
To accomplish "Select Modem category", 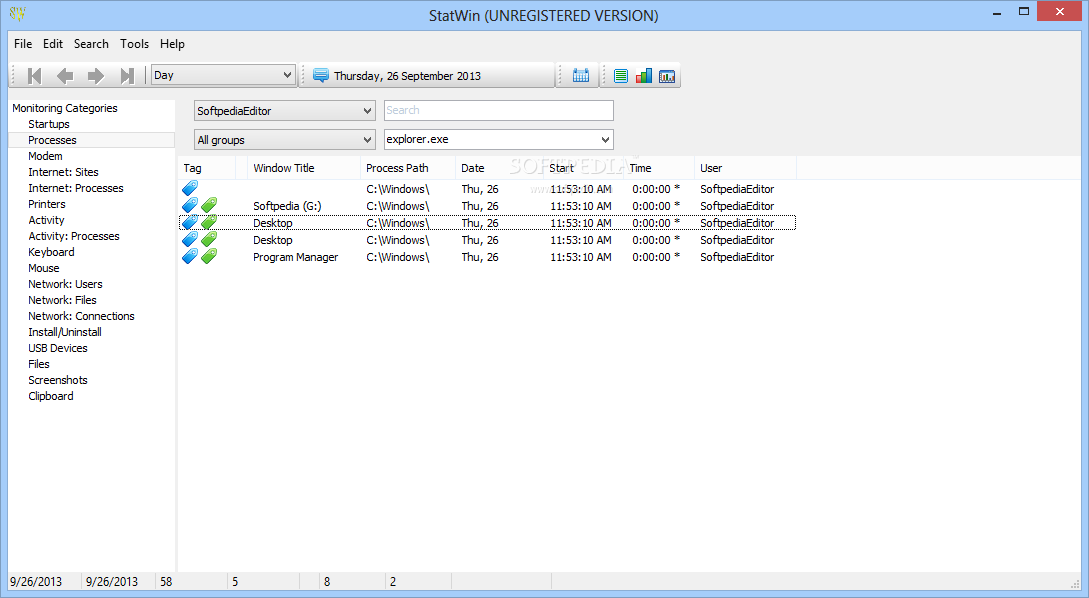I will [x=45, y=156].
